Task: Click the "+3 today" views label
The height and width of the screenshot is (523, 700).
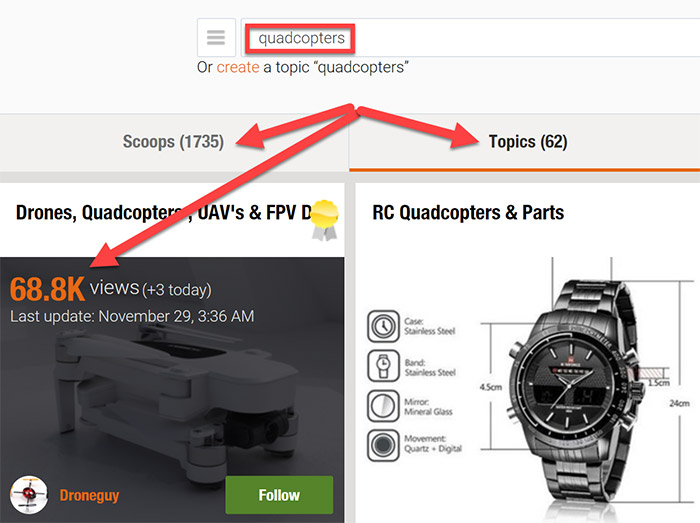Action: pyautogui.click(x=177, y=290)
